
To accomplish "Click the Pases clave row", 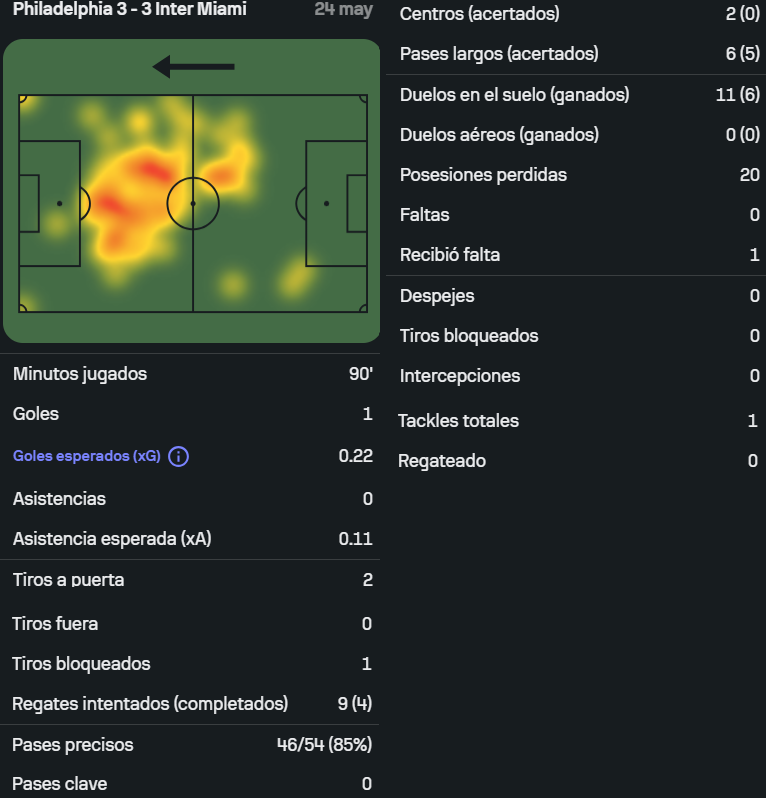I will coord(192,784).
